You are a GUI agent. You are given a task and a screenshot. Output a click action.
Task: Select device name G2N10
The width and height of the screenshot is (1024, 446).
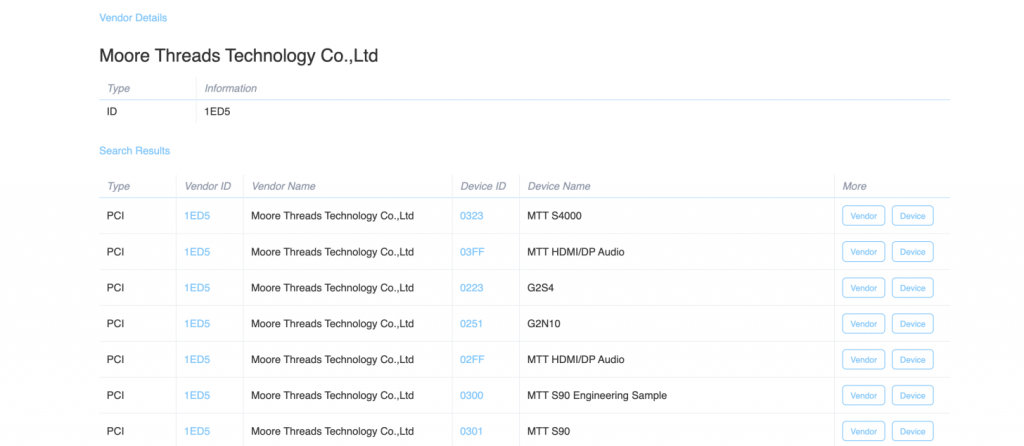[544, 323]
